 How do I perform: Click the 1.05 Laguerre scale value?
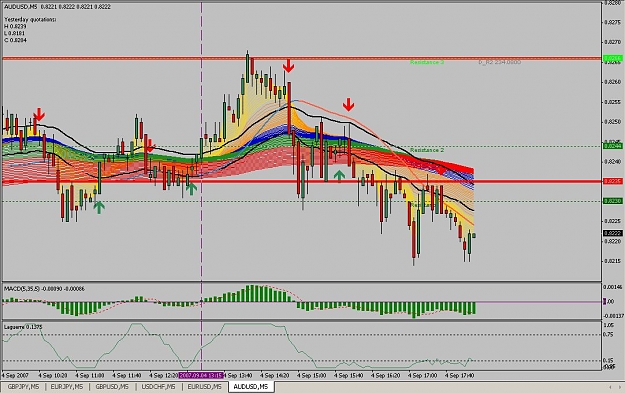tap(609, 326)
